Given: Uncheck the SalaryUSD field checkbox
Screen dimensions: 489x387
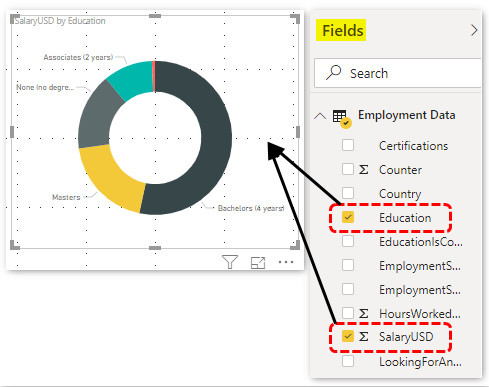Looking at the screenshot, I should (x=348, y=336).
